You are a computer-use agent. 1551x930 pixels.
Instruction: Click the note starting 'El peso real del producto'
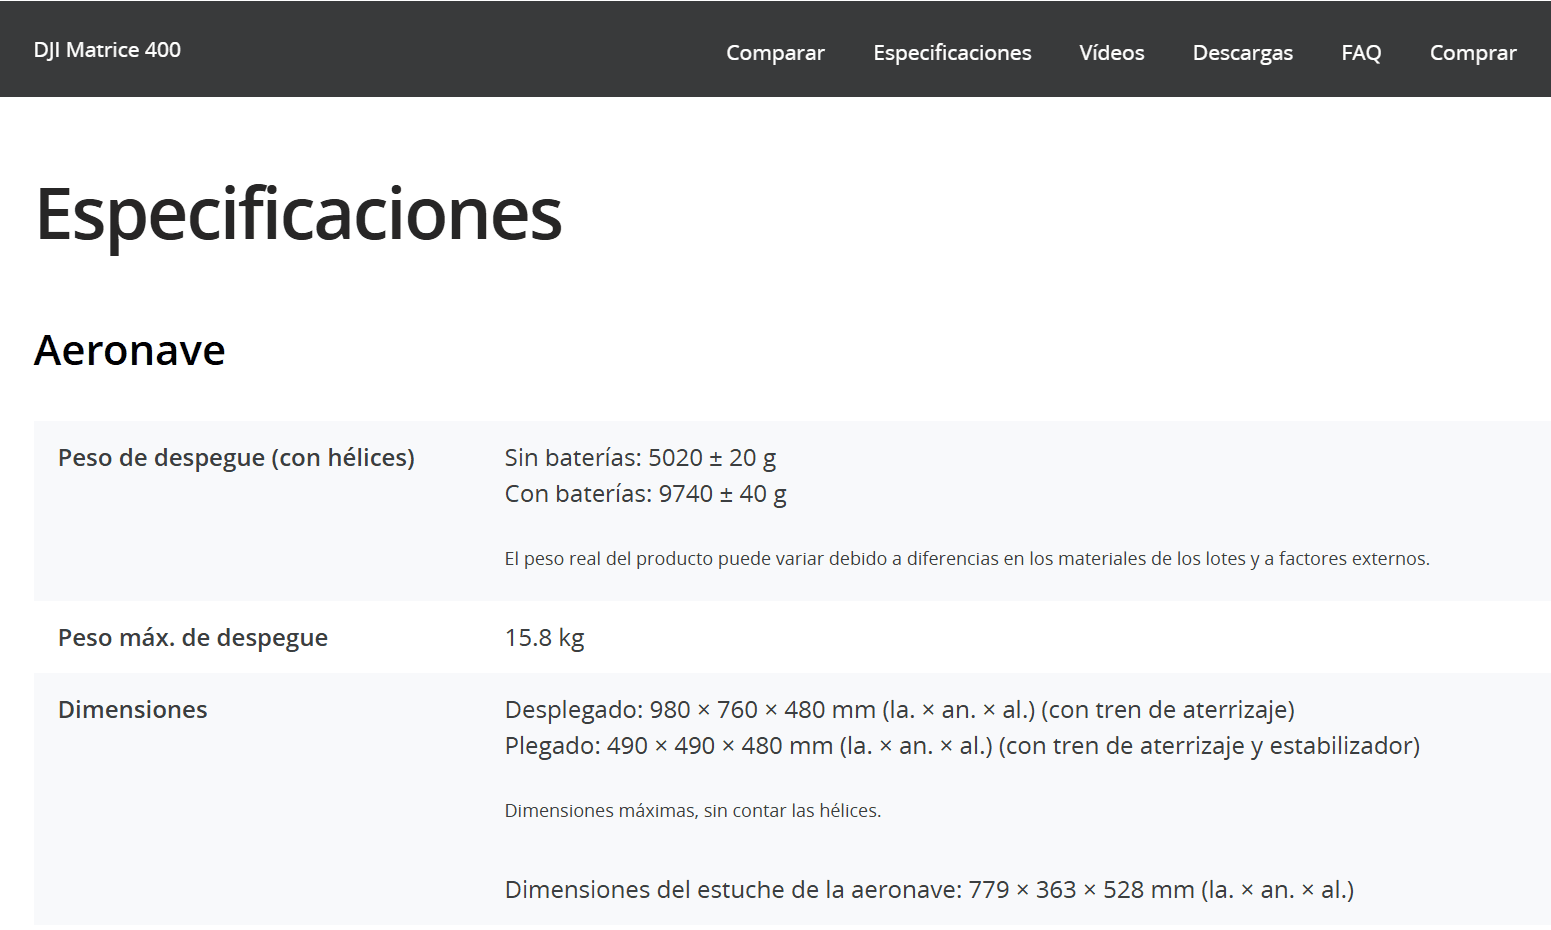967,559
